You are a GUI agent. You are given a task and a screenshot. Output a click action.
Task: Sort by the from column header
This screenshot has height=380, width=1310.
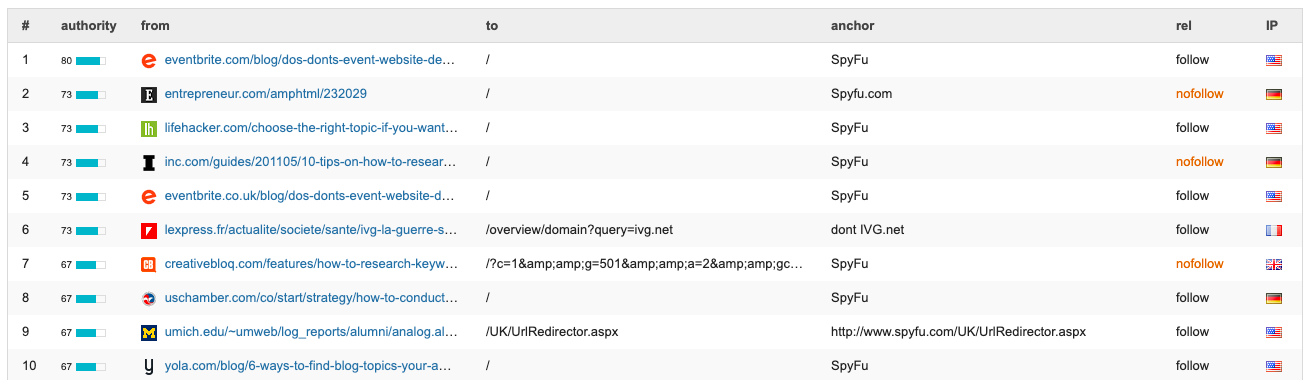(155, 26)
